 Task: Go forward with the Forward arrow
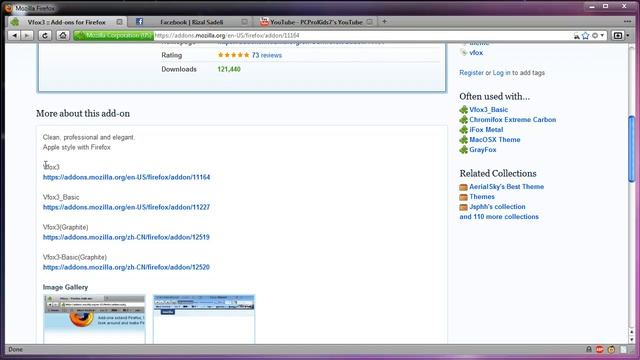pyautogui.click(x=27, y=36)
